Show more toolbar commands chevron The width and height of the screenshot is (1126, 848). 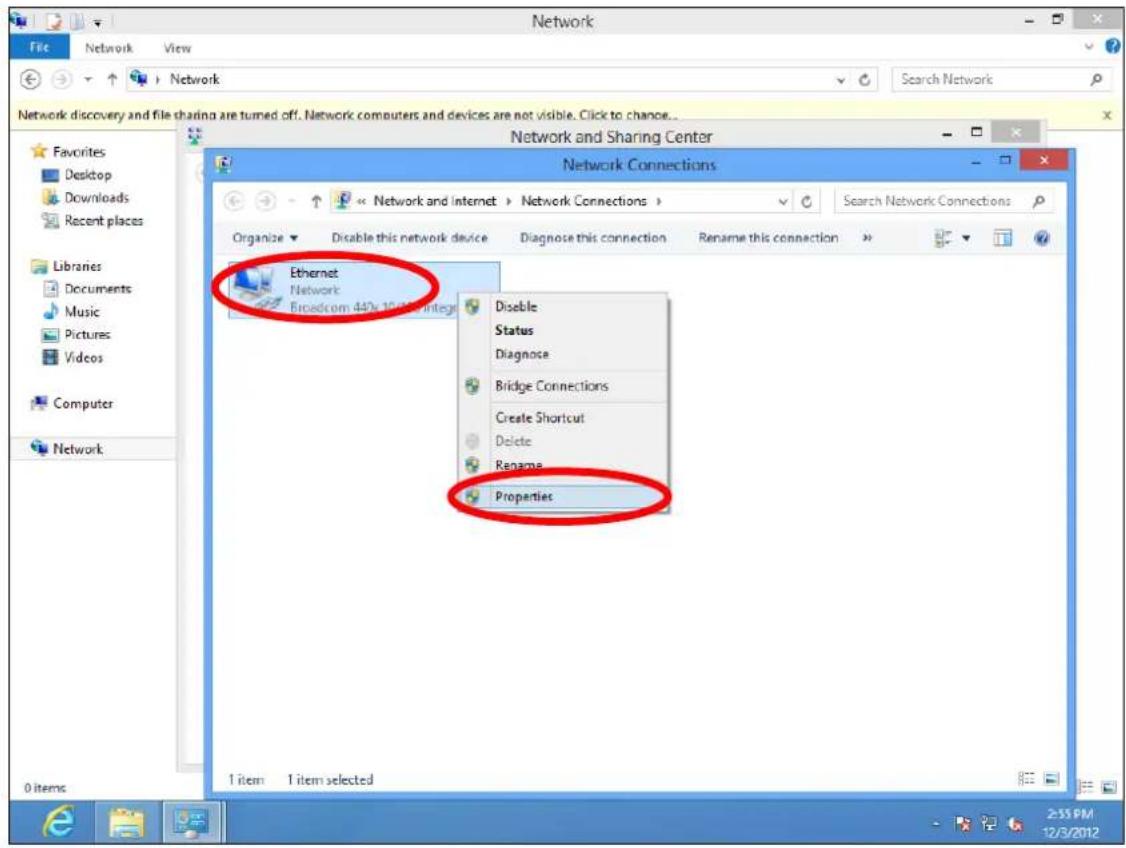pyautogui.click(x=867, y=238)
